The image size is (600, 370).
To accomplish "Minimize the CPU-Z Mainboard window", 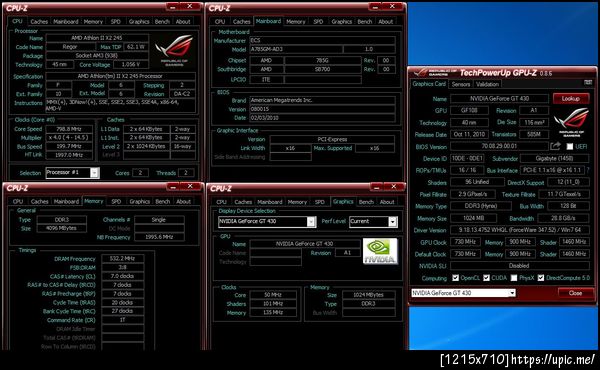I will click(x=375, y=7).
